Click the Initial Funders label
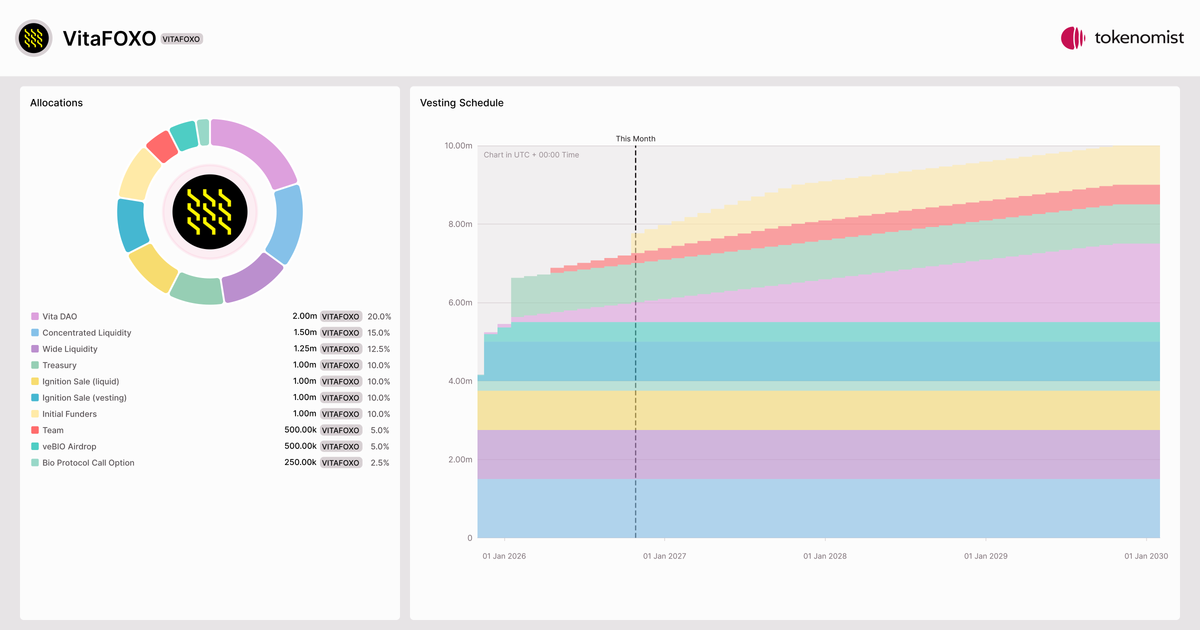The height and width of the screenshot is (630, 1200). point(70,414)
